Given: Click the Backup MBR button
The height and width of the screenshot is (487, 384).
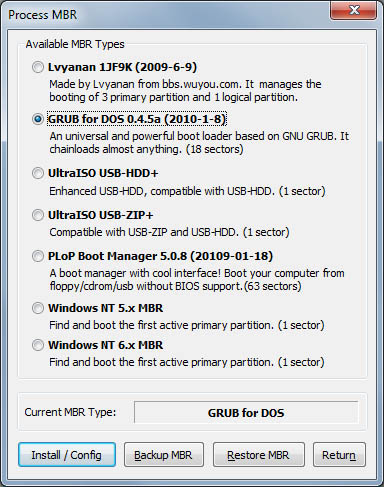Looking at the screenshot, I should 164,454.
